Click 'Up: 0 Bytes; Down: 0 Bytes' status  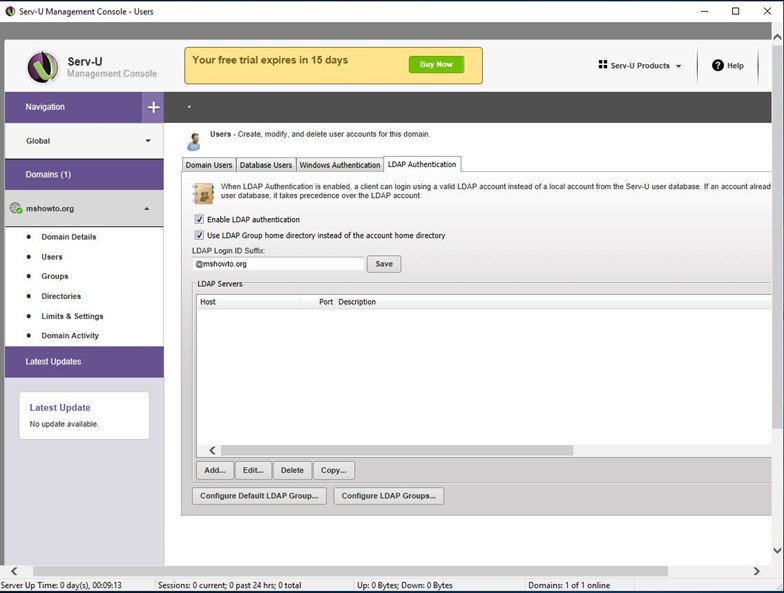[404, 585]
